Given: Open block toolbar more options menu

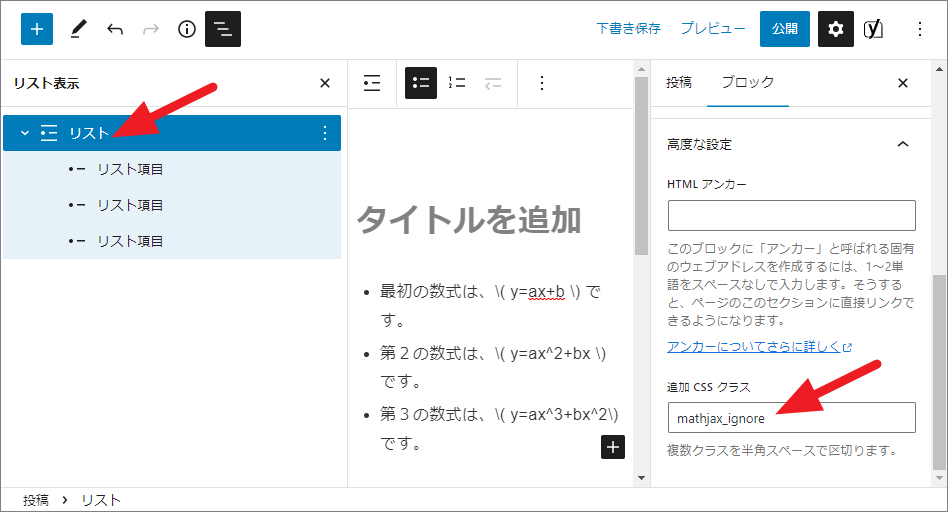Looking at the screenshot, I should pos(542,83).
